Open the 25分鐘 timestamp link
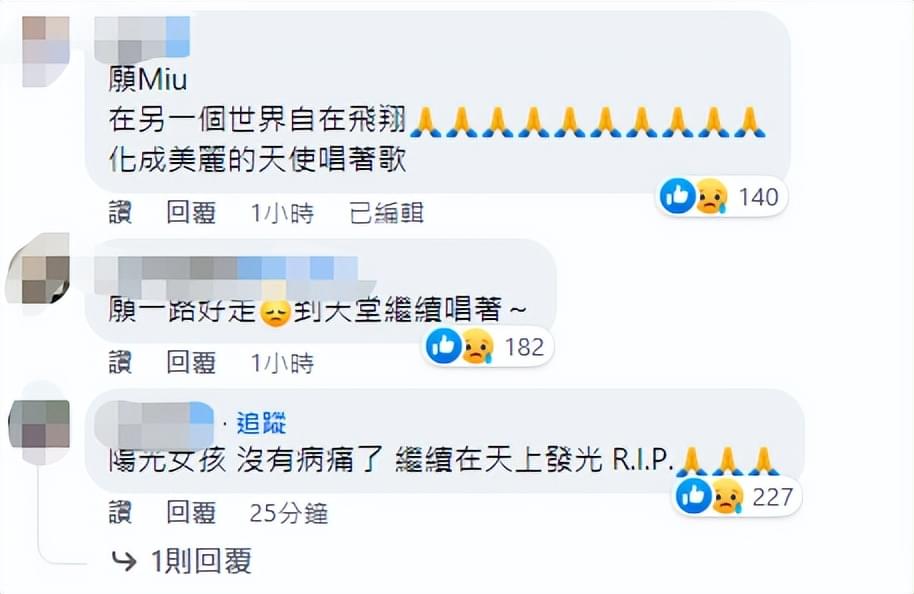 [289, 513]
